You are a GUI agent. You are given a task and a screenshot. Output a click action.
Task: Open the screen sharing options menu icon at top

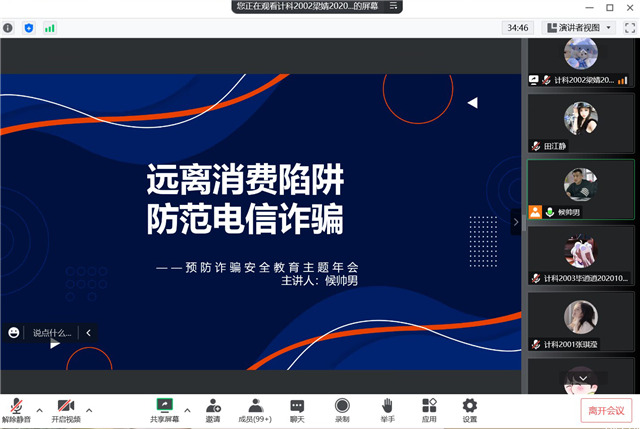pyautogui.click(x=393, y=6)
